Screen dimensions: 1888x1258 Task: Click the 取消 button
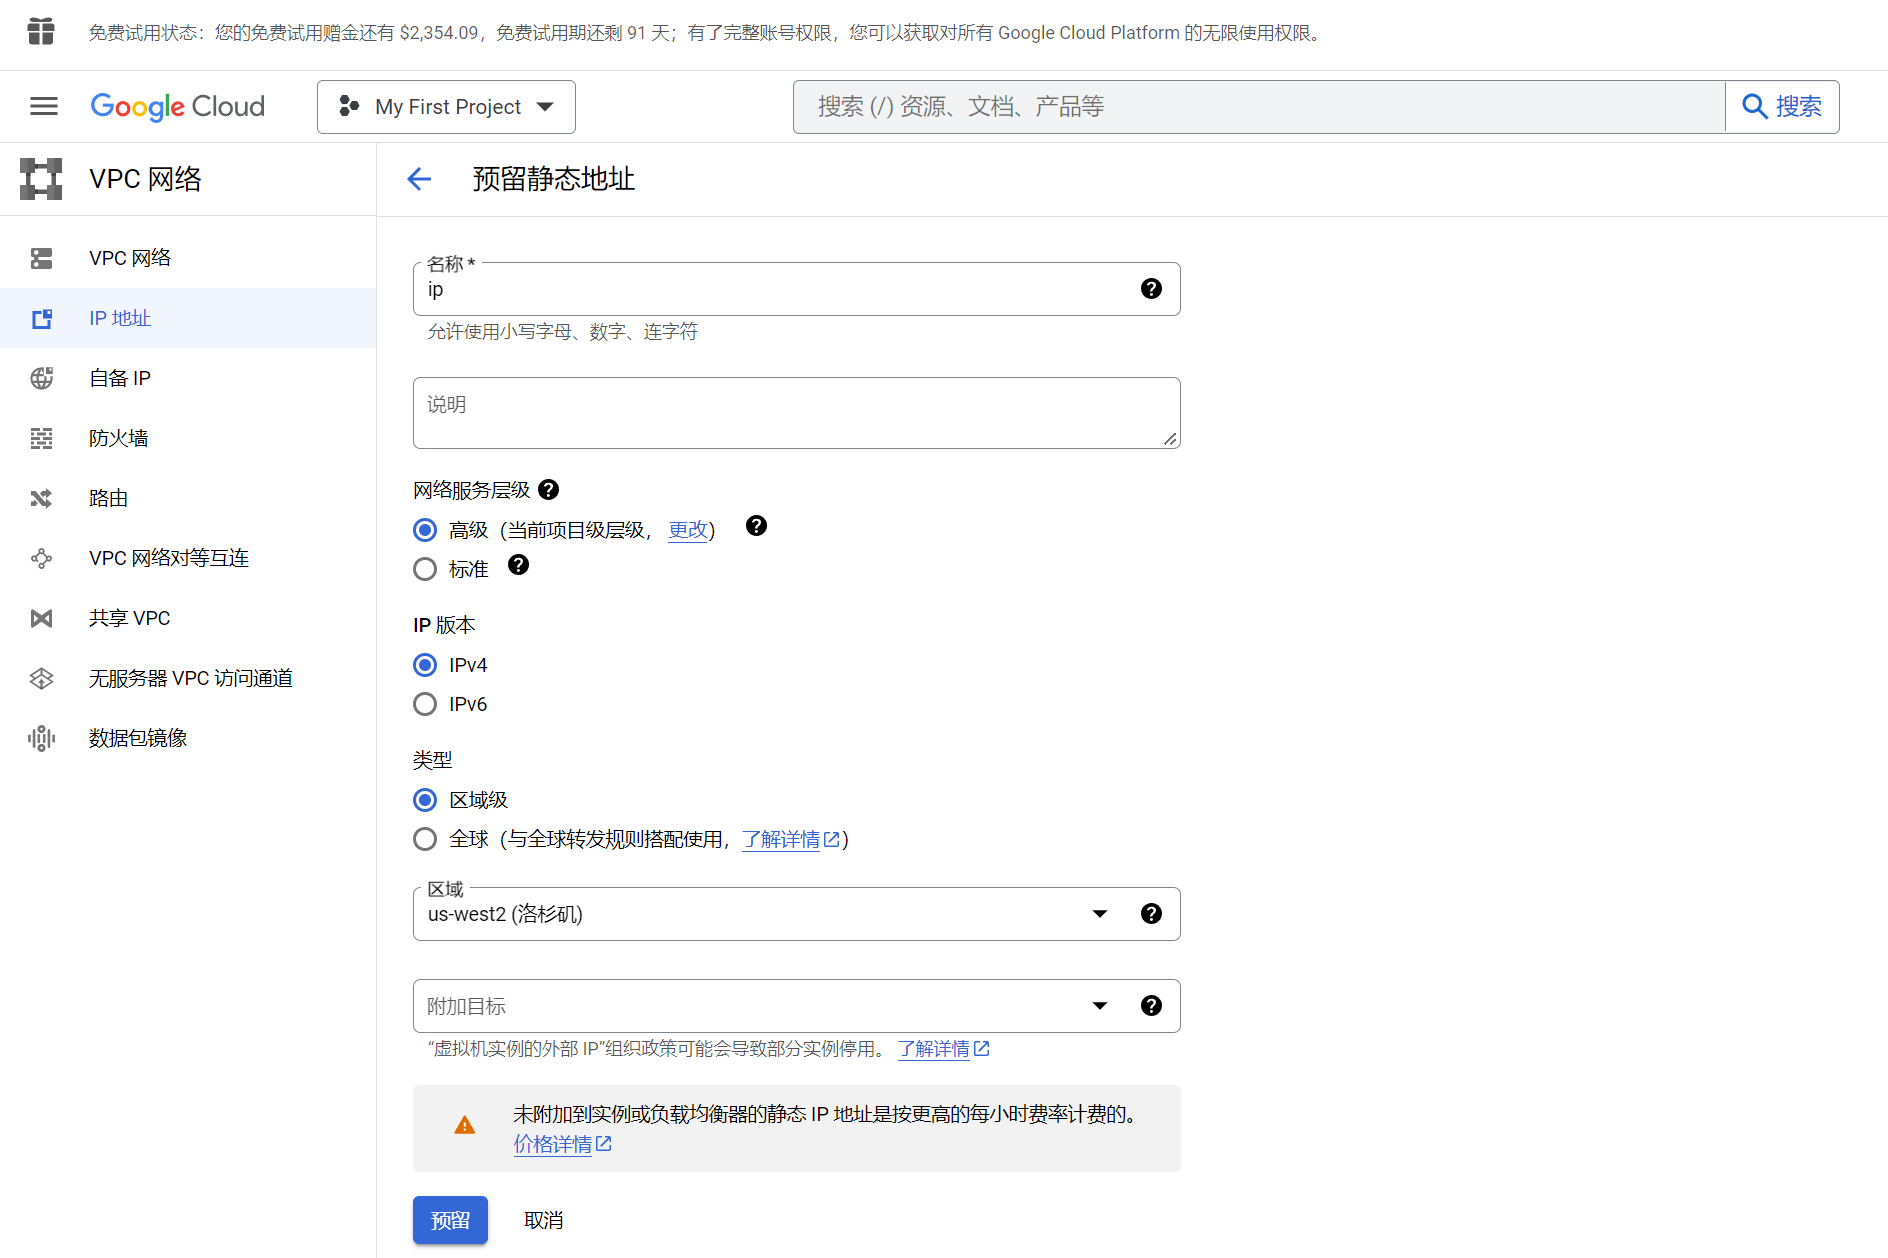tap(543, 1220)
